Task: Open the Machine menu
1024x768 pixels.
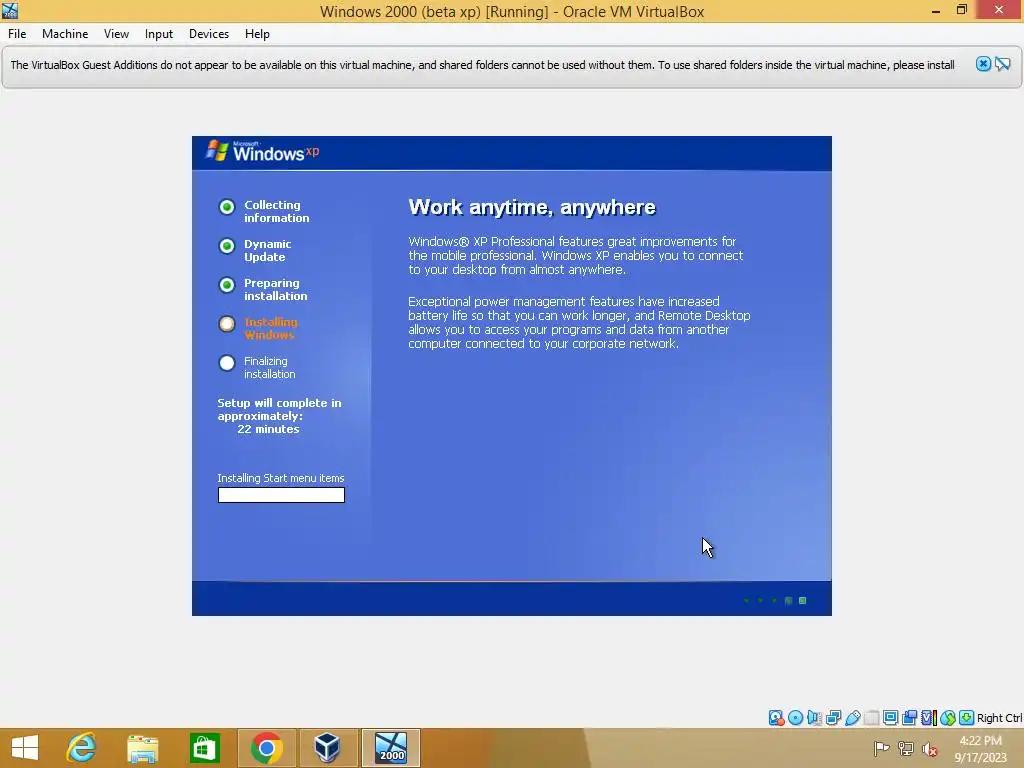Action: pos(65,34)
